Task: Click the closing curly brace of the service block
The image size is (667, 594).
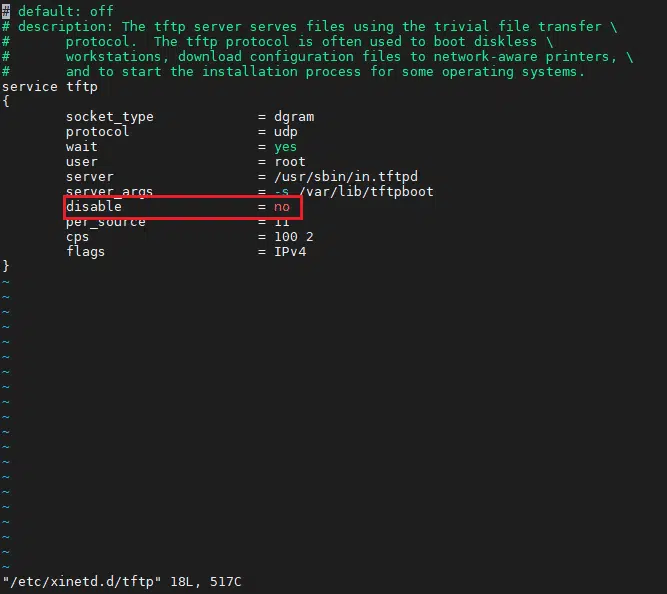Action: pyautogui.click(x=6, y=267)
